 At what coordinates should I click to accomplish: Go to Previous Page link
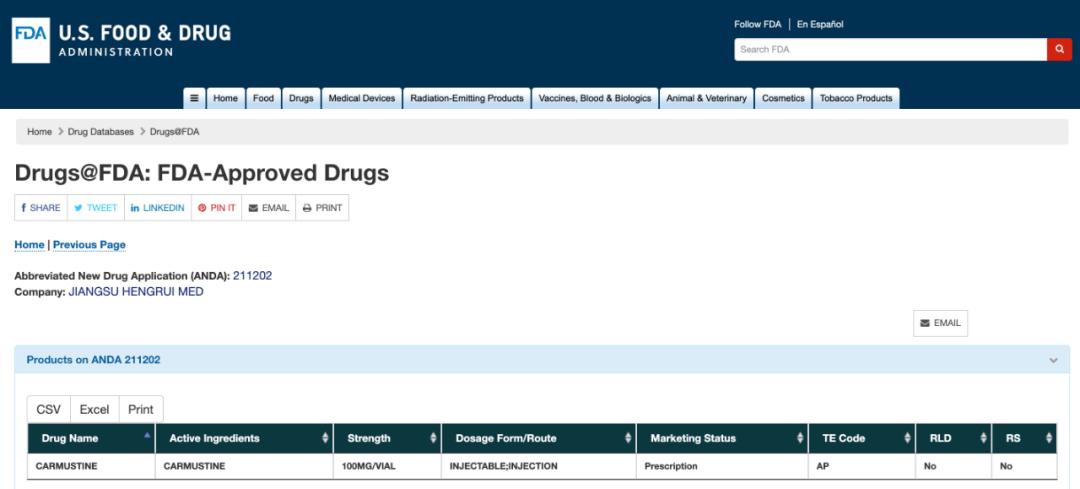click(x=89, y=244)
